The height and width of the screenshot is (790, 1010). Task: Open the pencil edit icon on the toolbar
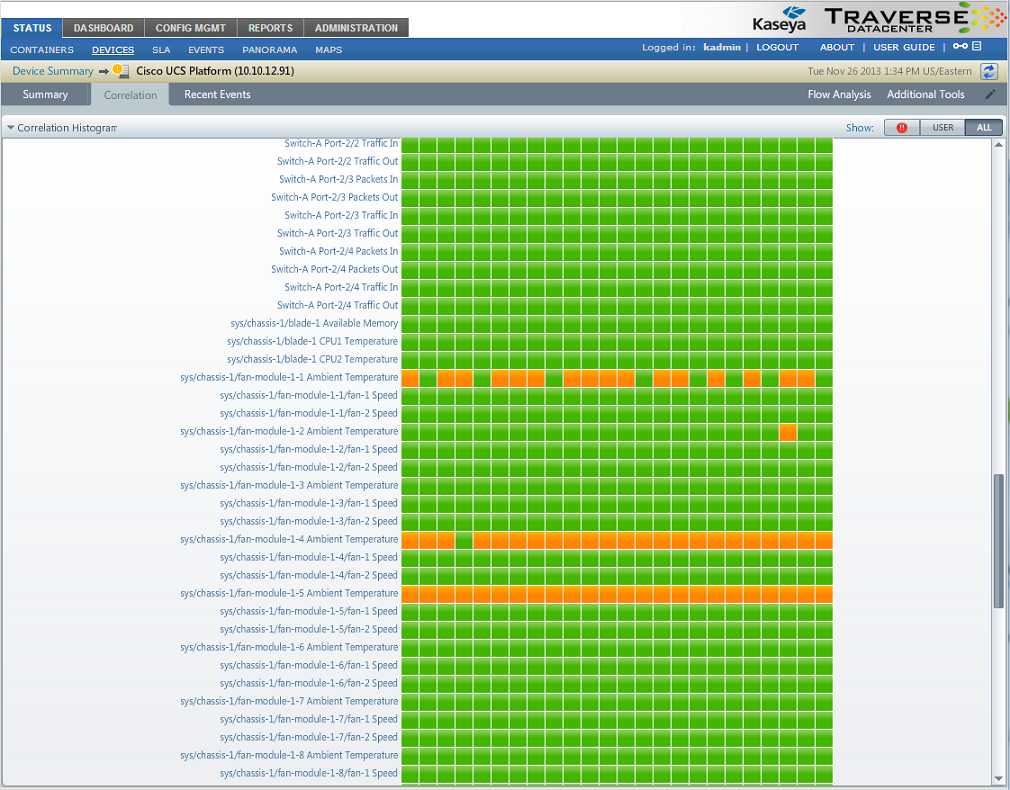click(992, 94)
